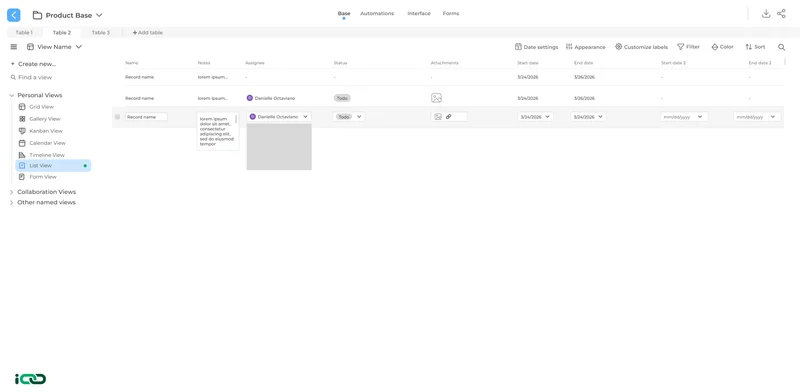Tick the checkbox on the editing row
Image resolution: width=800 pixels, height=392 pixels.
(x=117, y=117)
